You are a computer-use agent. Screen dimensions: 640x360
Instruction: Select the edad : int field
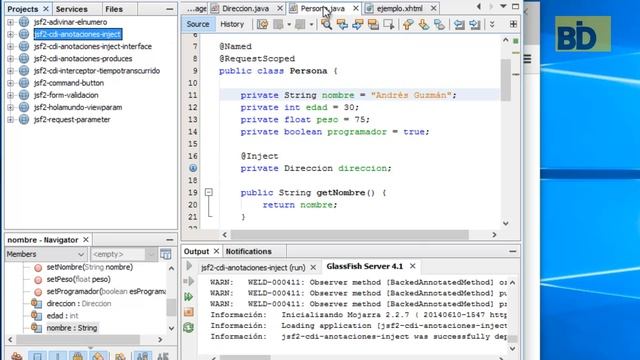click(62, 316)
